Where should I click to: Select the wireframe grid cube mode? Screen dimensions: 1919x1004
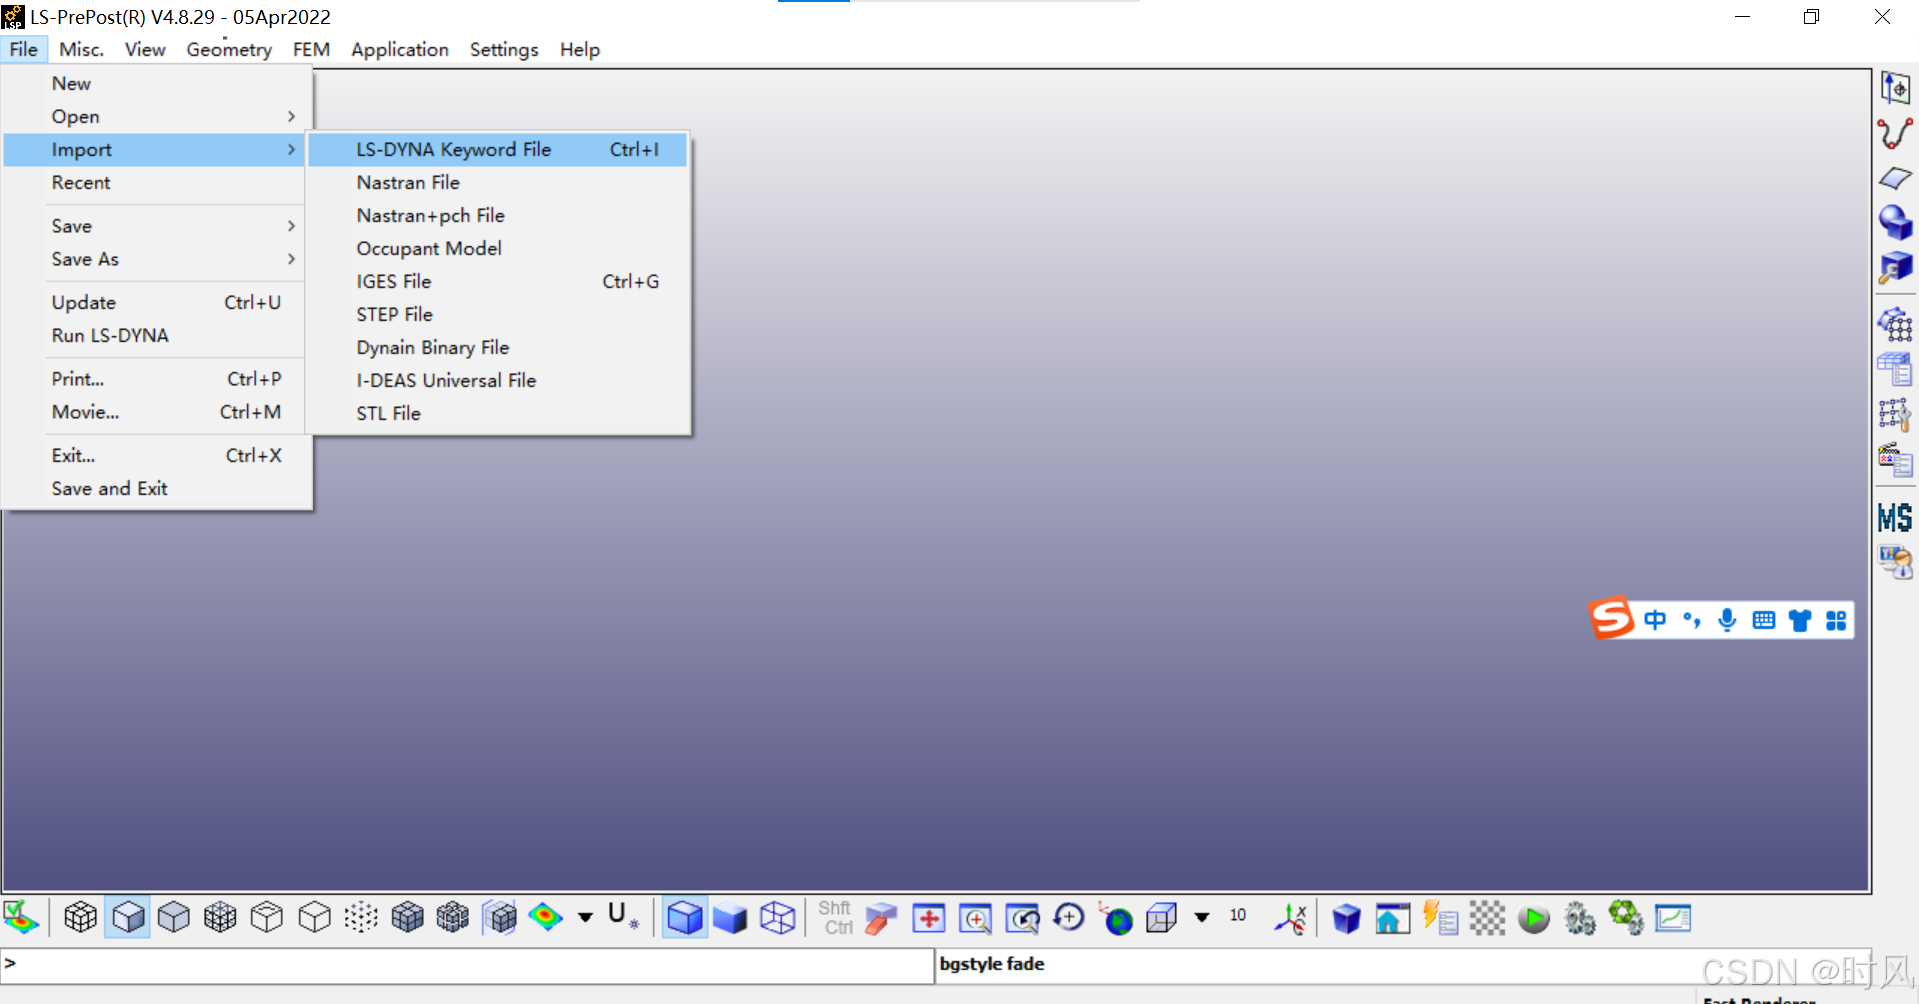(220, 917)
